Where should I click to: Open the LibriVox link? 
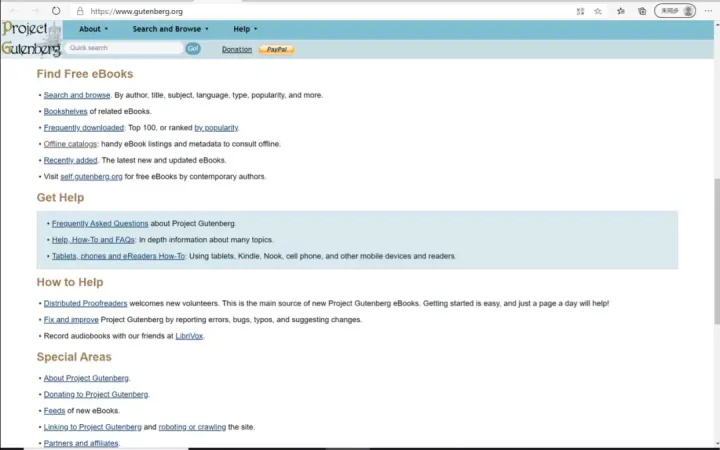[189, 336]
